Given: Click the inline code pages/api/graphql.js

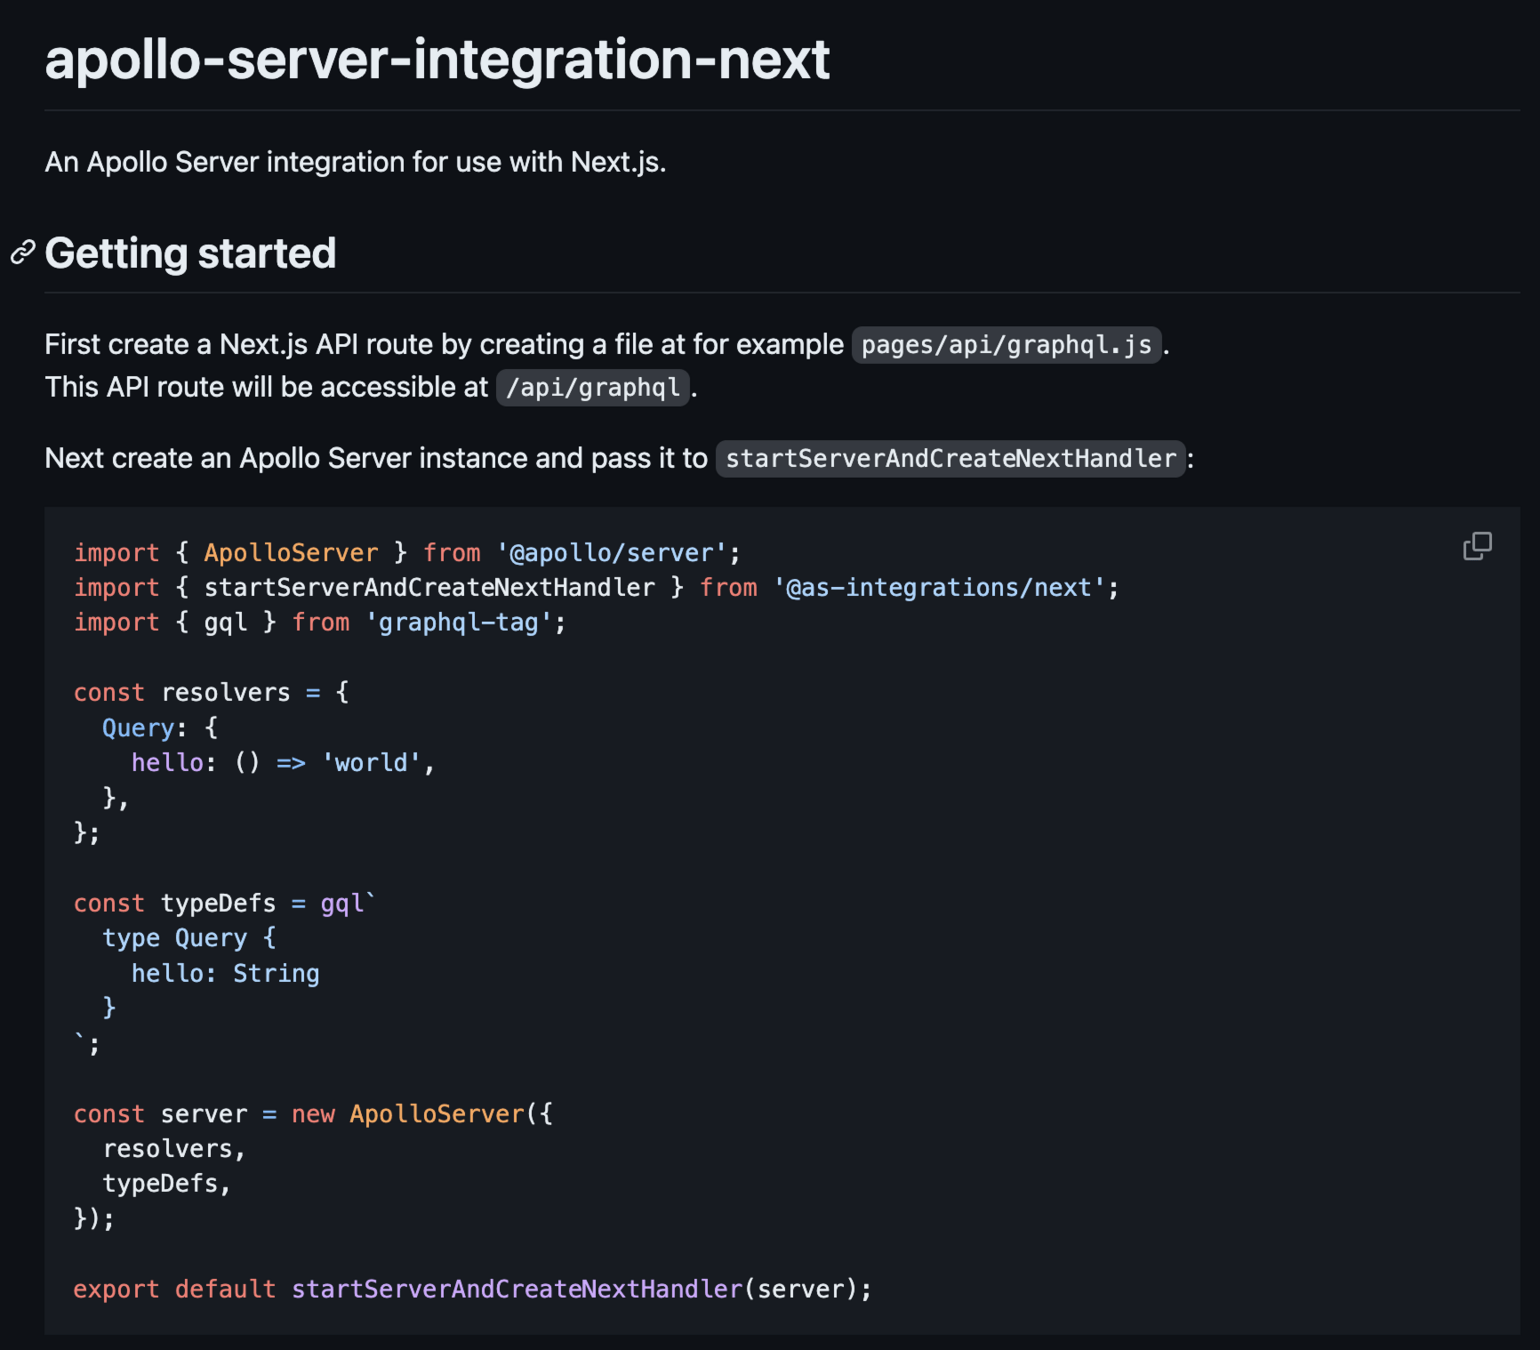Looking at the screenshot, I should coord(1006,345).
